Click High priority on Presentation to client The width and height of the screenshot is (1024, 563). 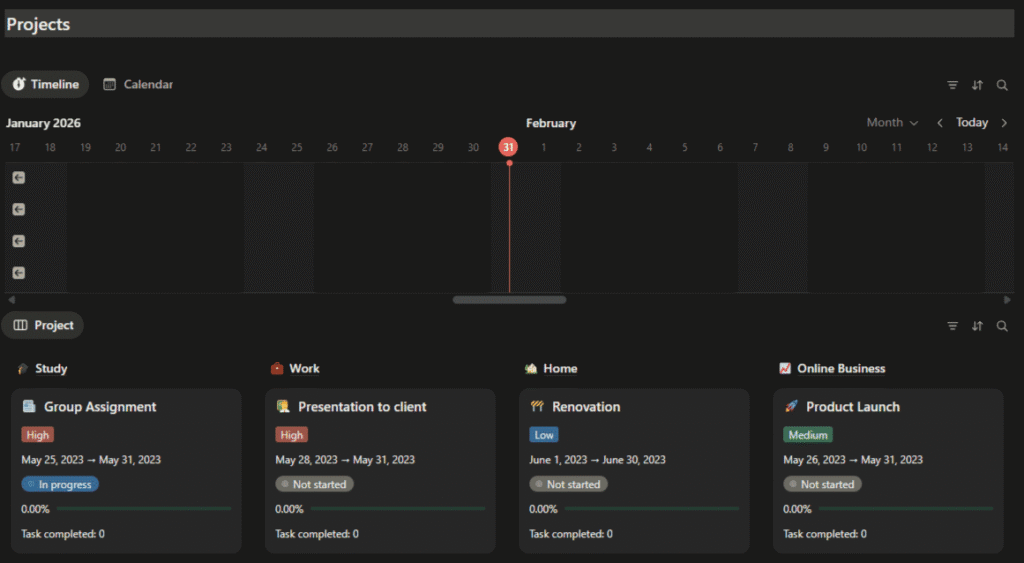291,435
